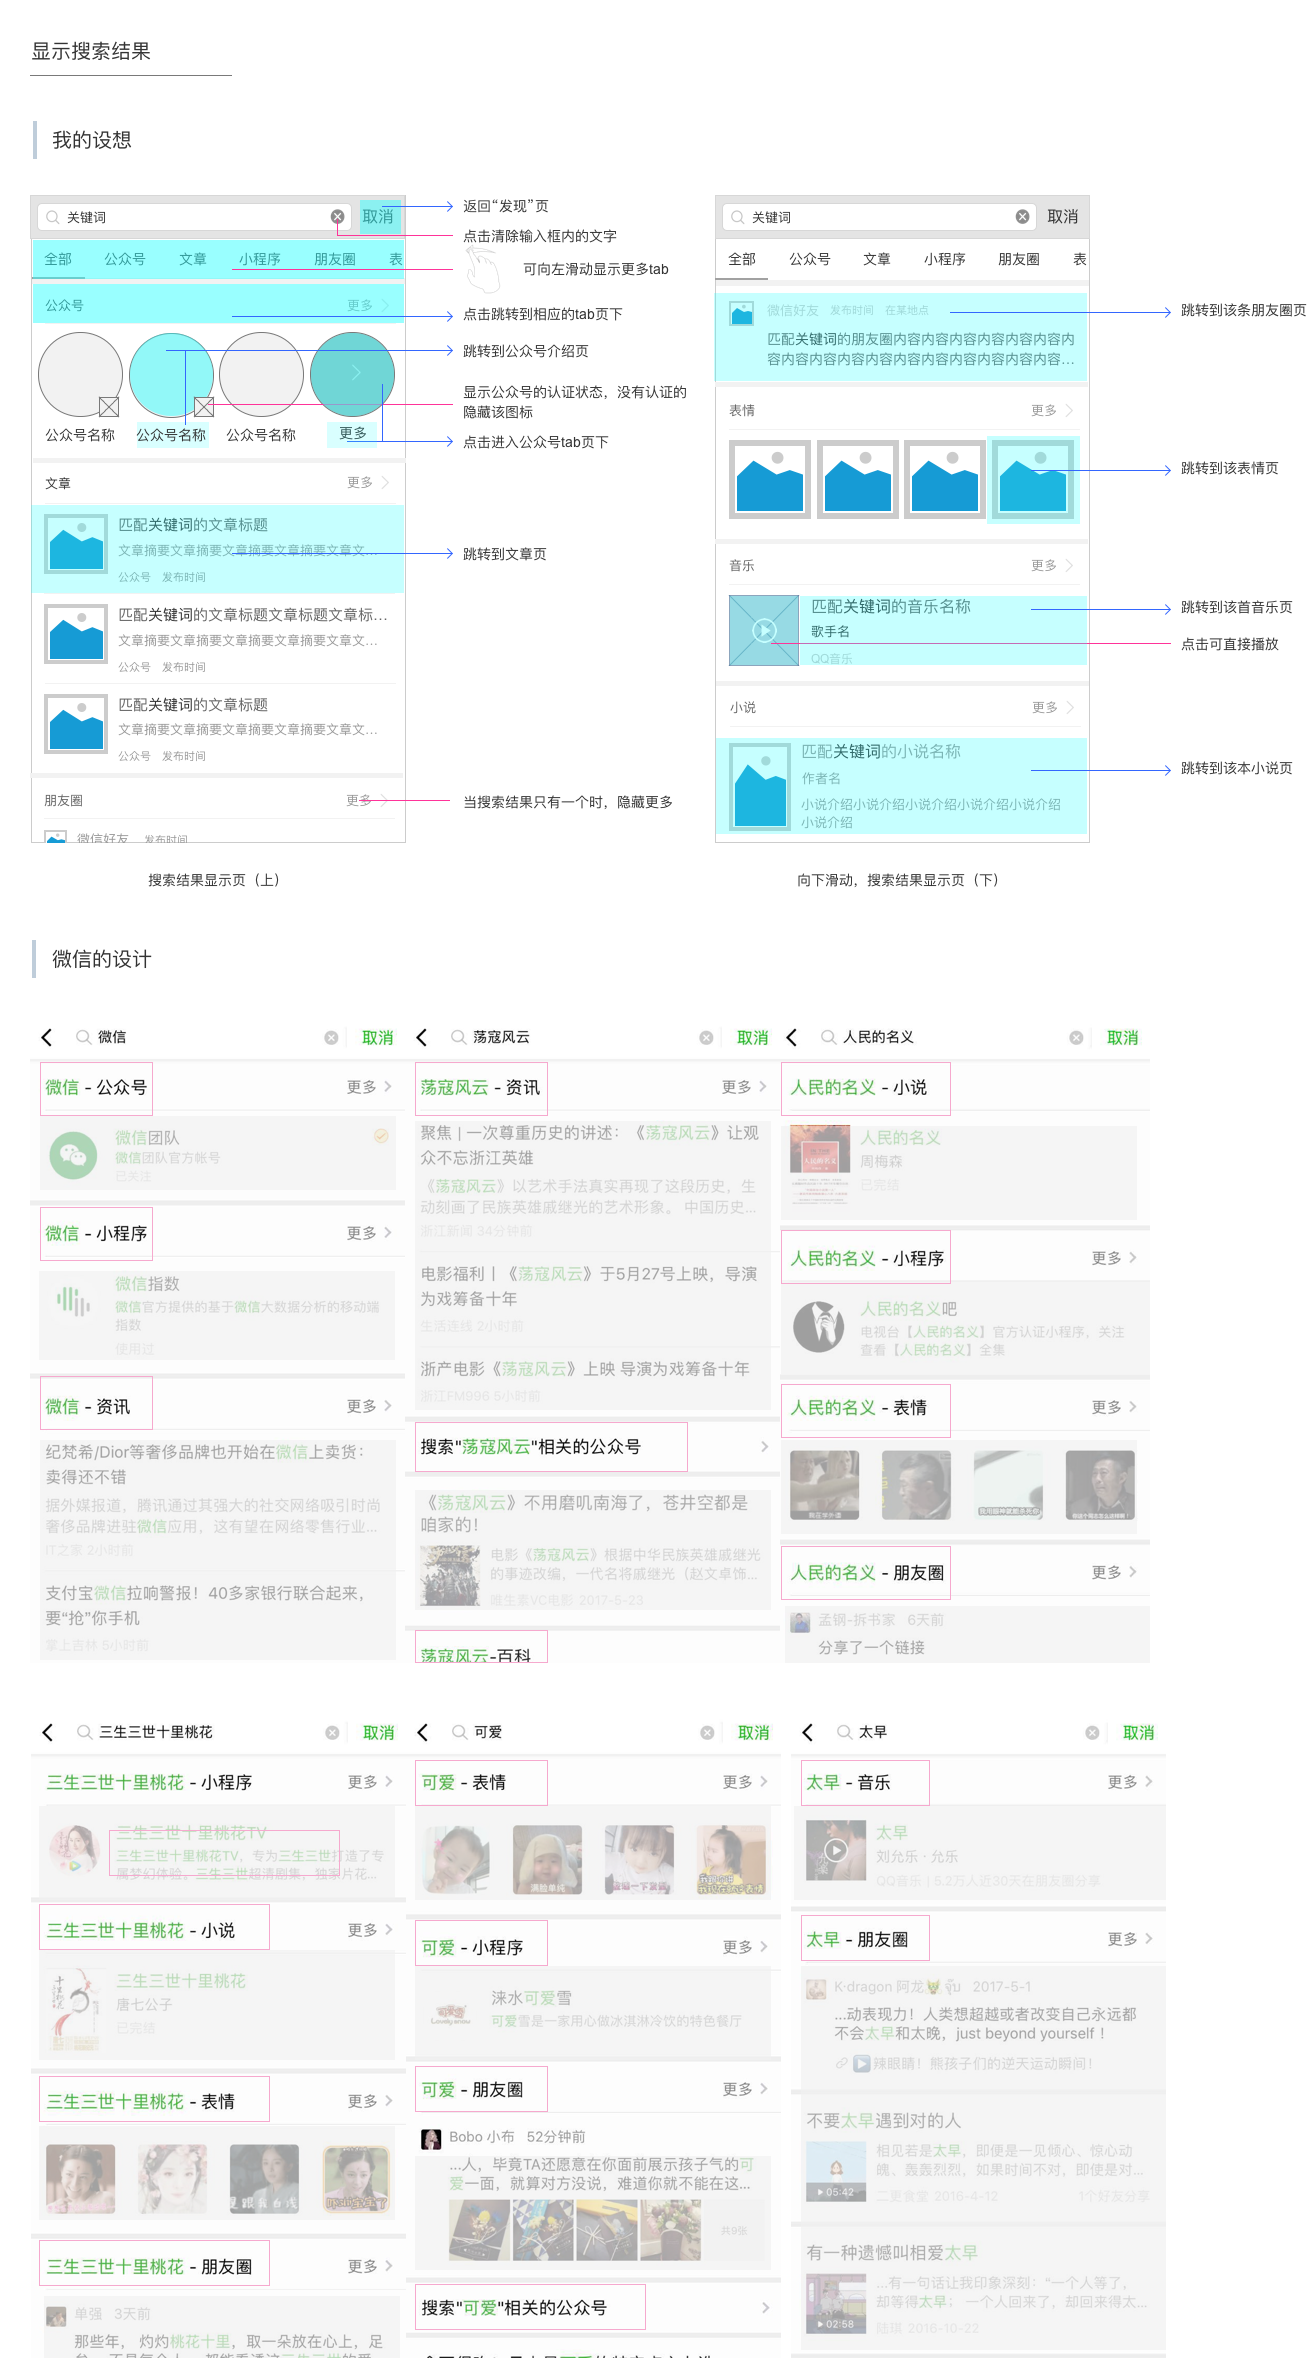Click the verified checkmark beside 微信团队
The image size is (1308, 2358).
381,1136
